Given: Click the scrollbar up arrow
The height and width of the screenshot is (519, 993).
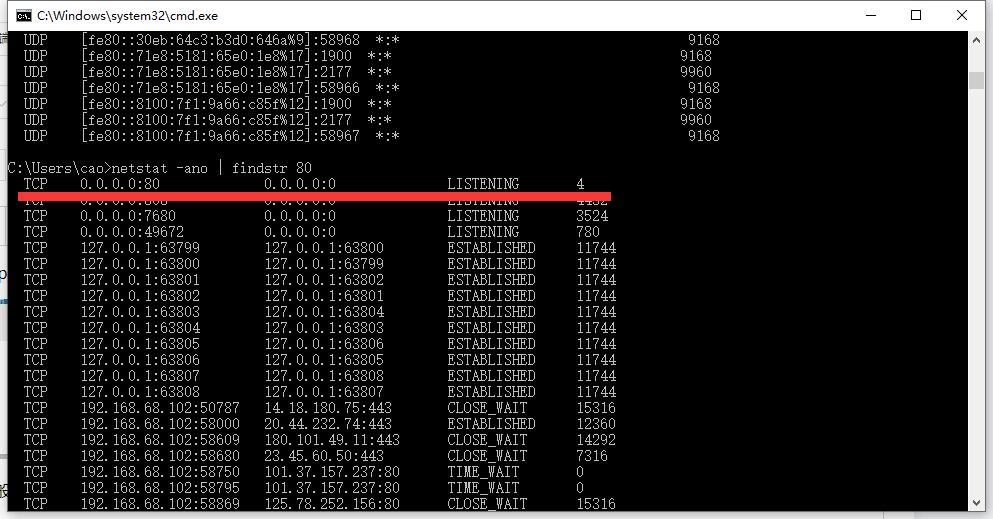Looking at the screenshot, I should [977, 40].
